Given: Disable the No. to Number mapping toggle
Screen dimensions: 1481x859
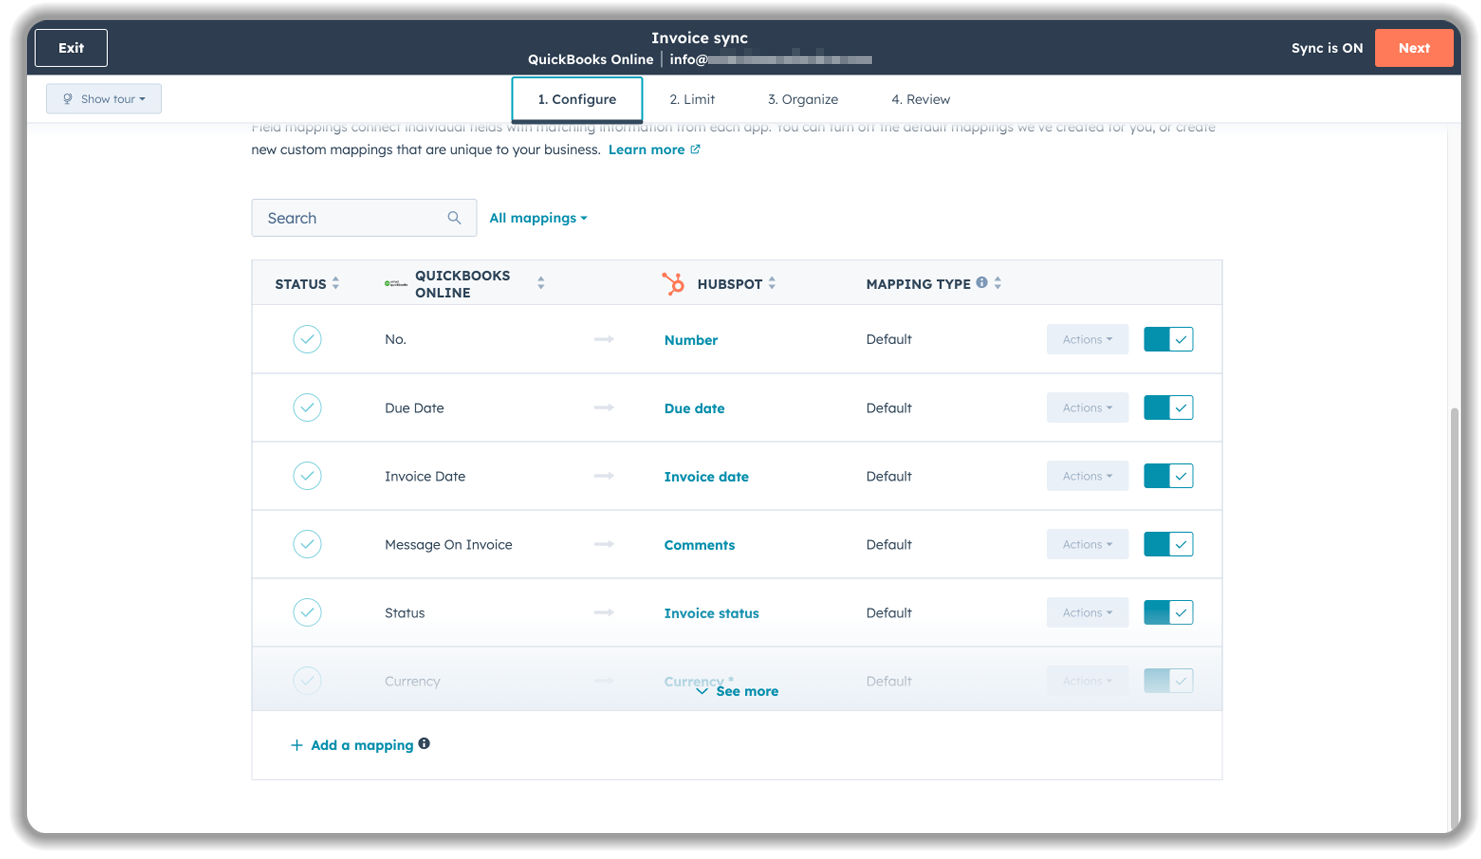Looking at the screenshot, I should point(1168,340).
